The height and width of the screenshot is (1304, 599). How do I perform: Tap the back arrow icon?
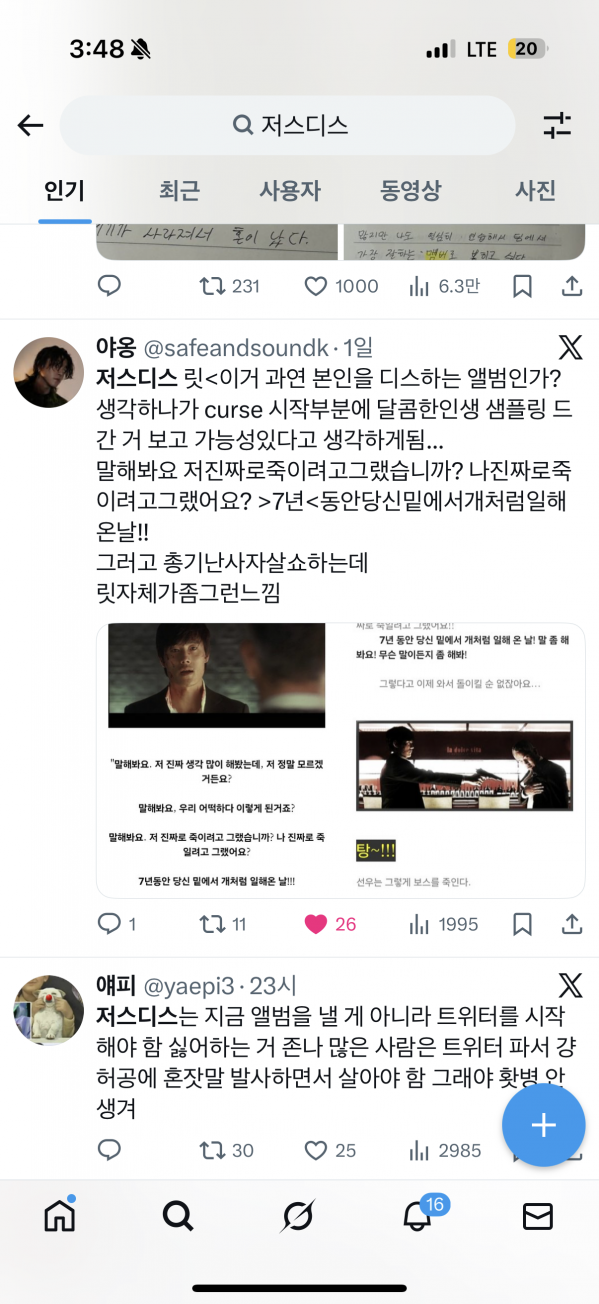[31, 125]
